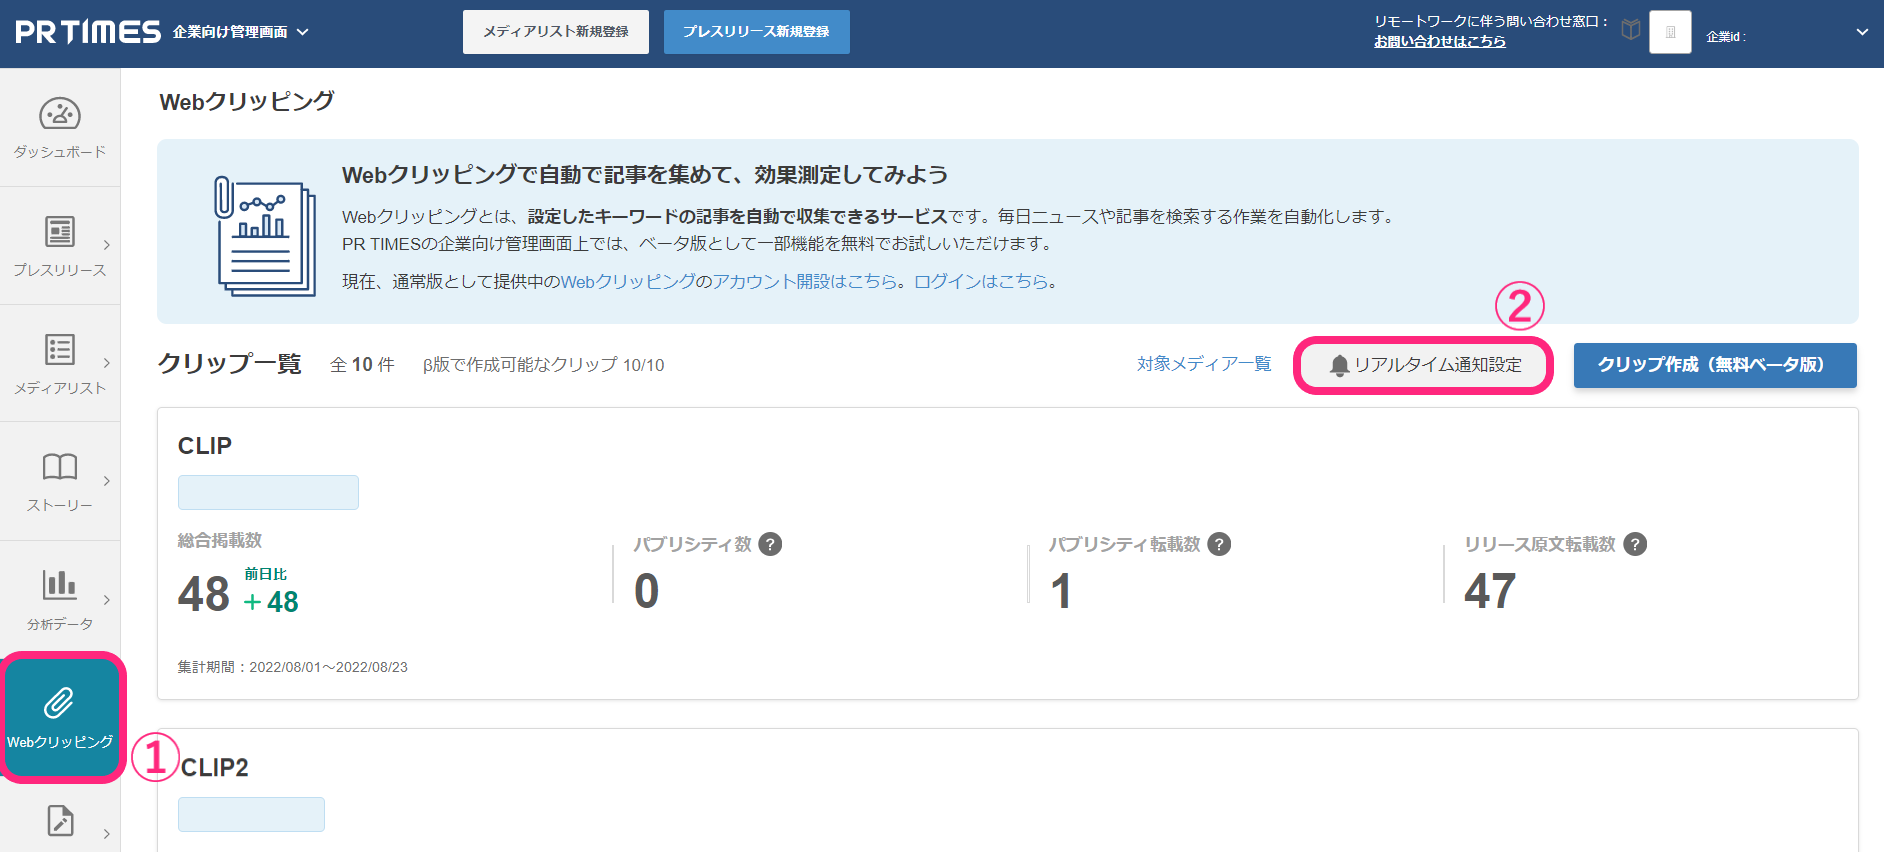The width and height of the screenshot is (1884, 852).
Task: Click the Webクリッピング page title
Action: tap(247, 102)
